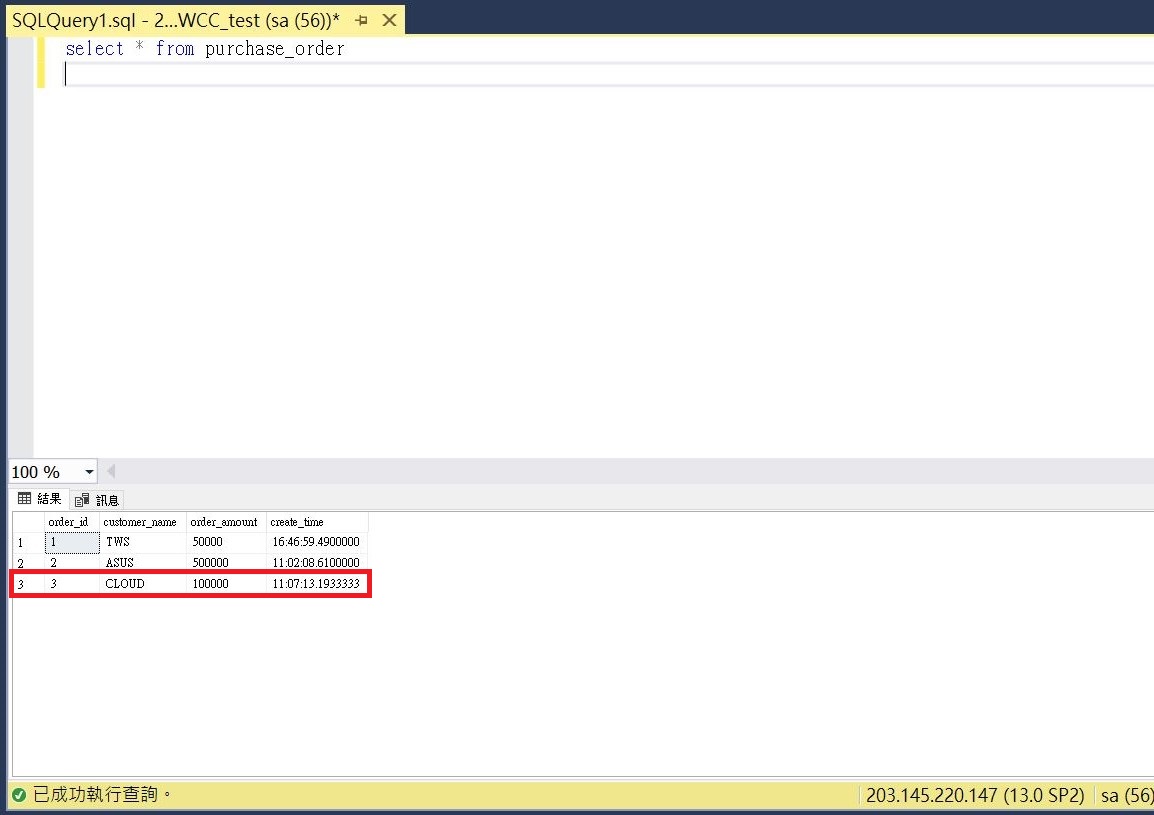Click the select-all corner grid cell

click(x=28, y=522)
